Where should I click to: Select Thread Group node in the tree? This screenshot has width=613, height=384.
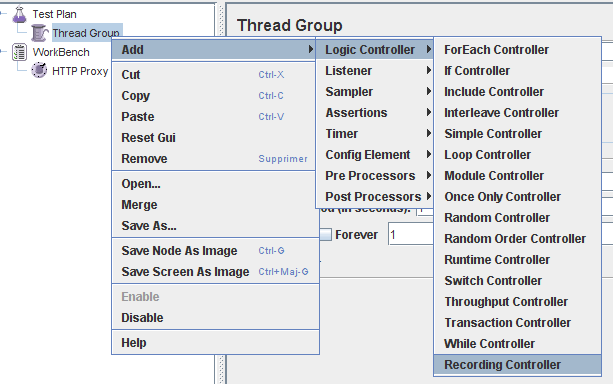86,33
